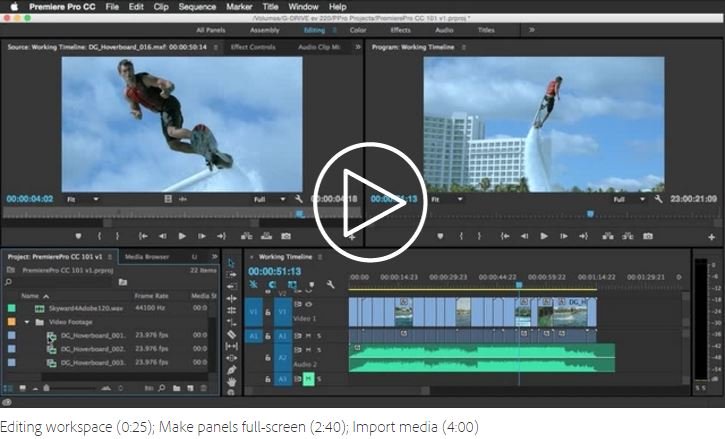This screenshot has width=725, height=439.
Task: Toggle Linked Selection in the Working Timeline
Action: pos(292,284)
